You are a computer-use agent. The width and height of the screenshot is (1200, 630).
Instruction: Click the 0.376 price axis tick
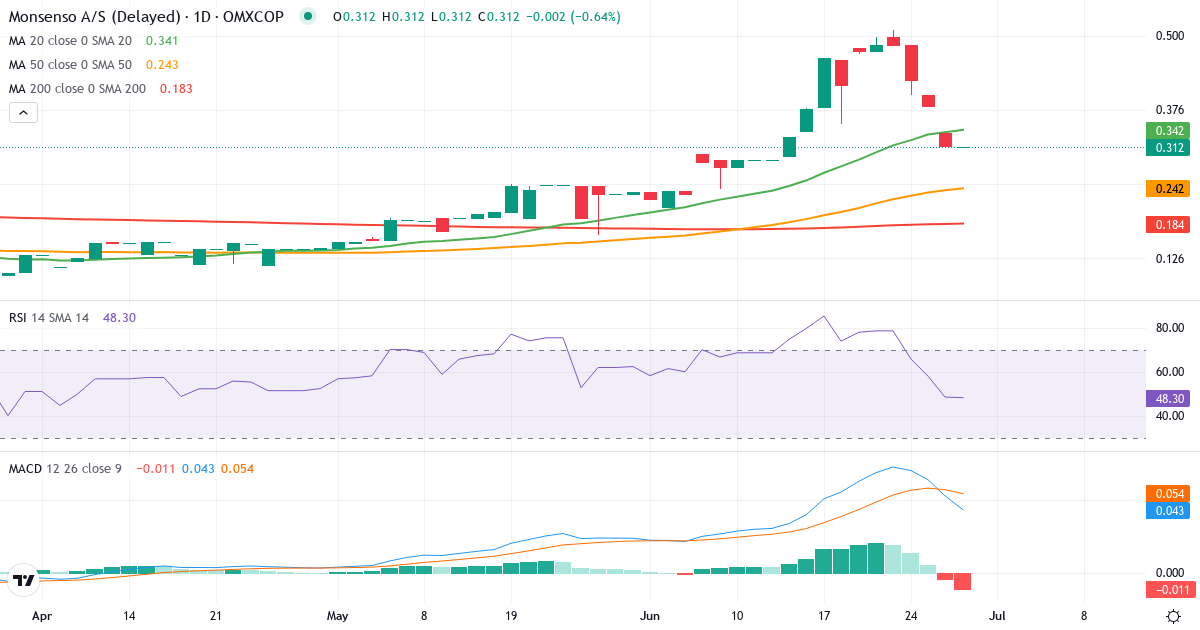coord(1170,110)
